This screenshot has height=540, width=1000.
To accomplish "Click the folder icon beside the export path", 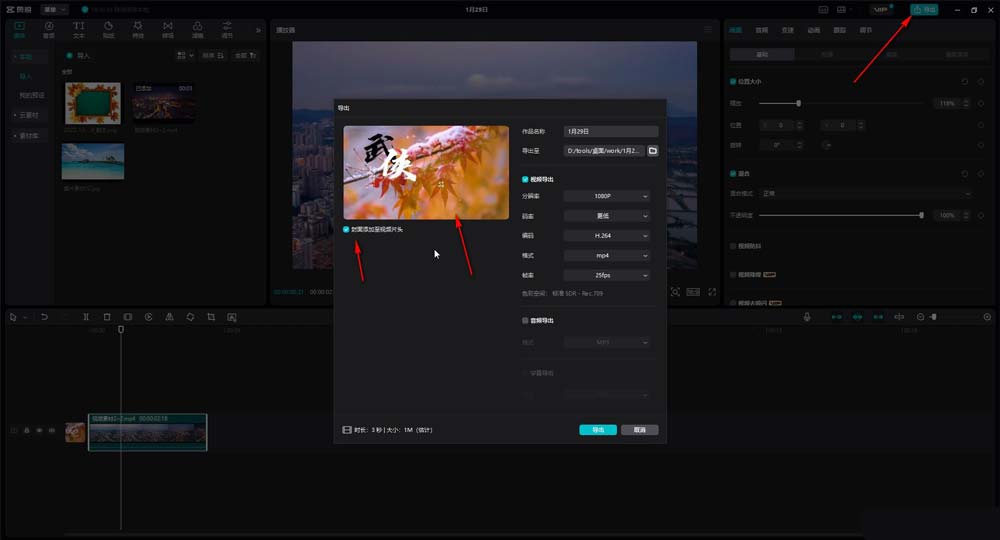I will click(x=653, y=151).
